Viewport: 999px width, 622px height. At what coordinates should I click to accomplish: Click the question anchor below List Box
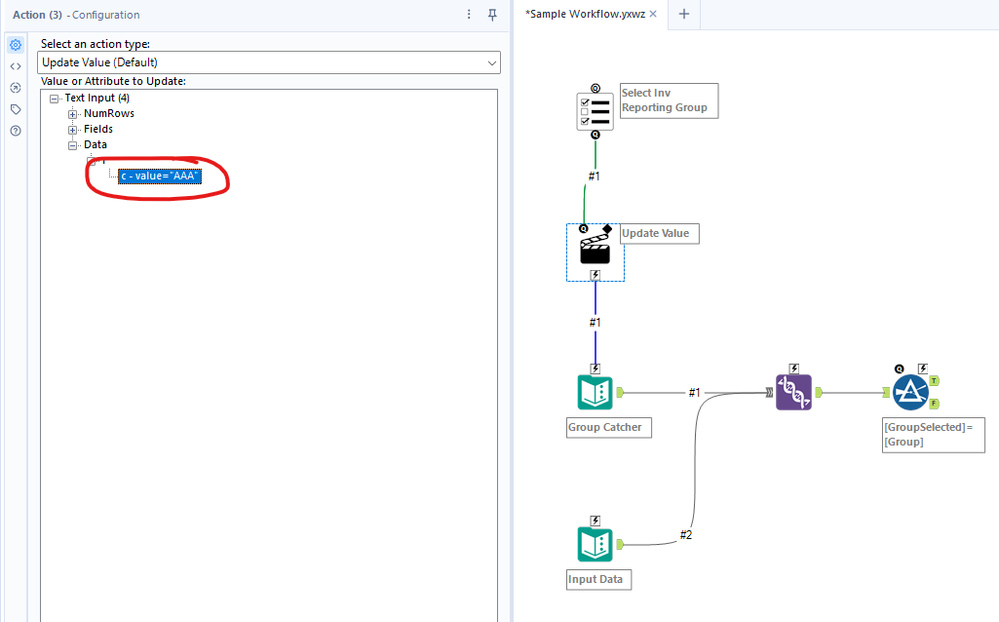click(x=595, y=134)
